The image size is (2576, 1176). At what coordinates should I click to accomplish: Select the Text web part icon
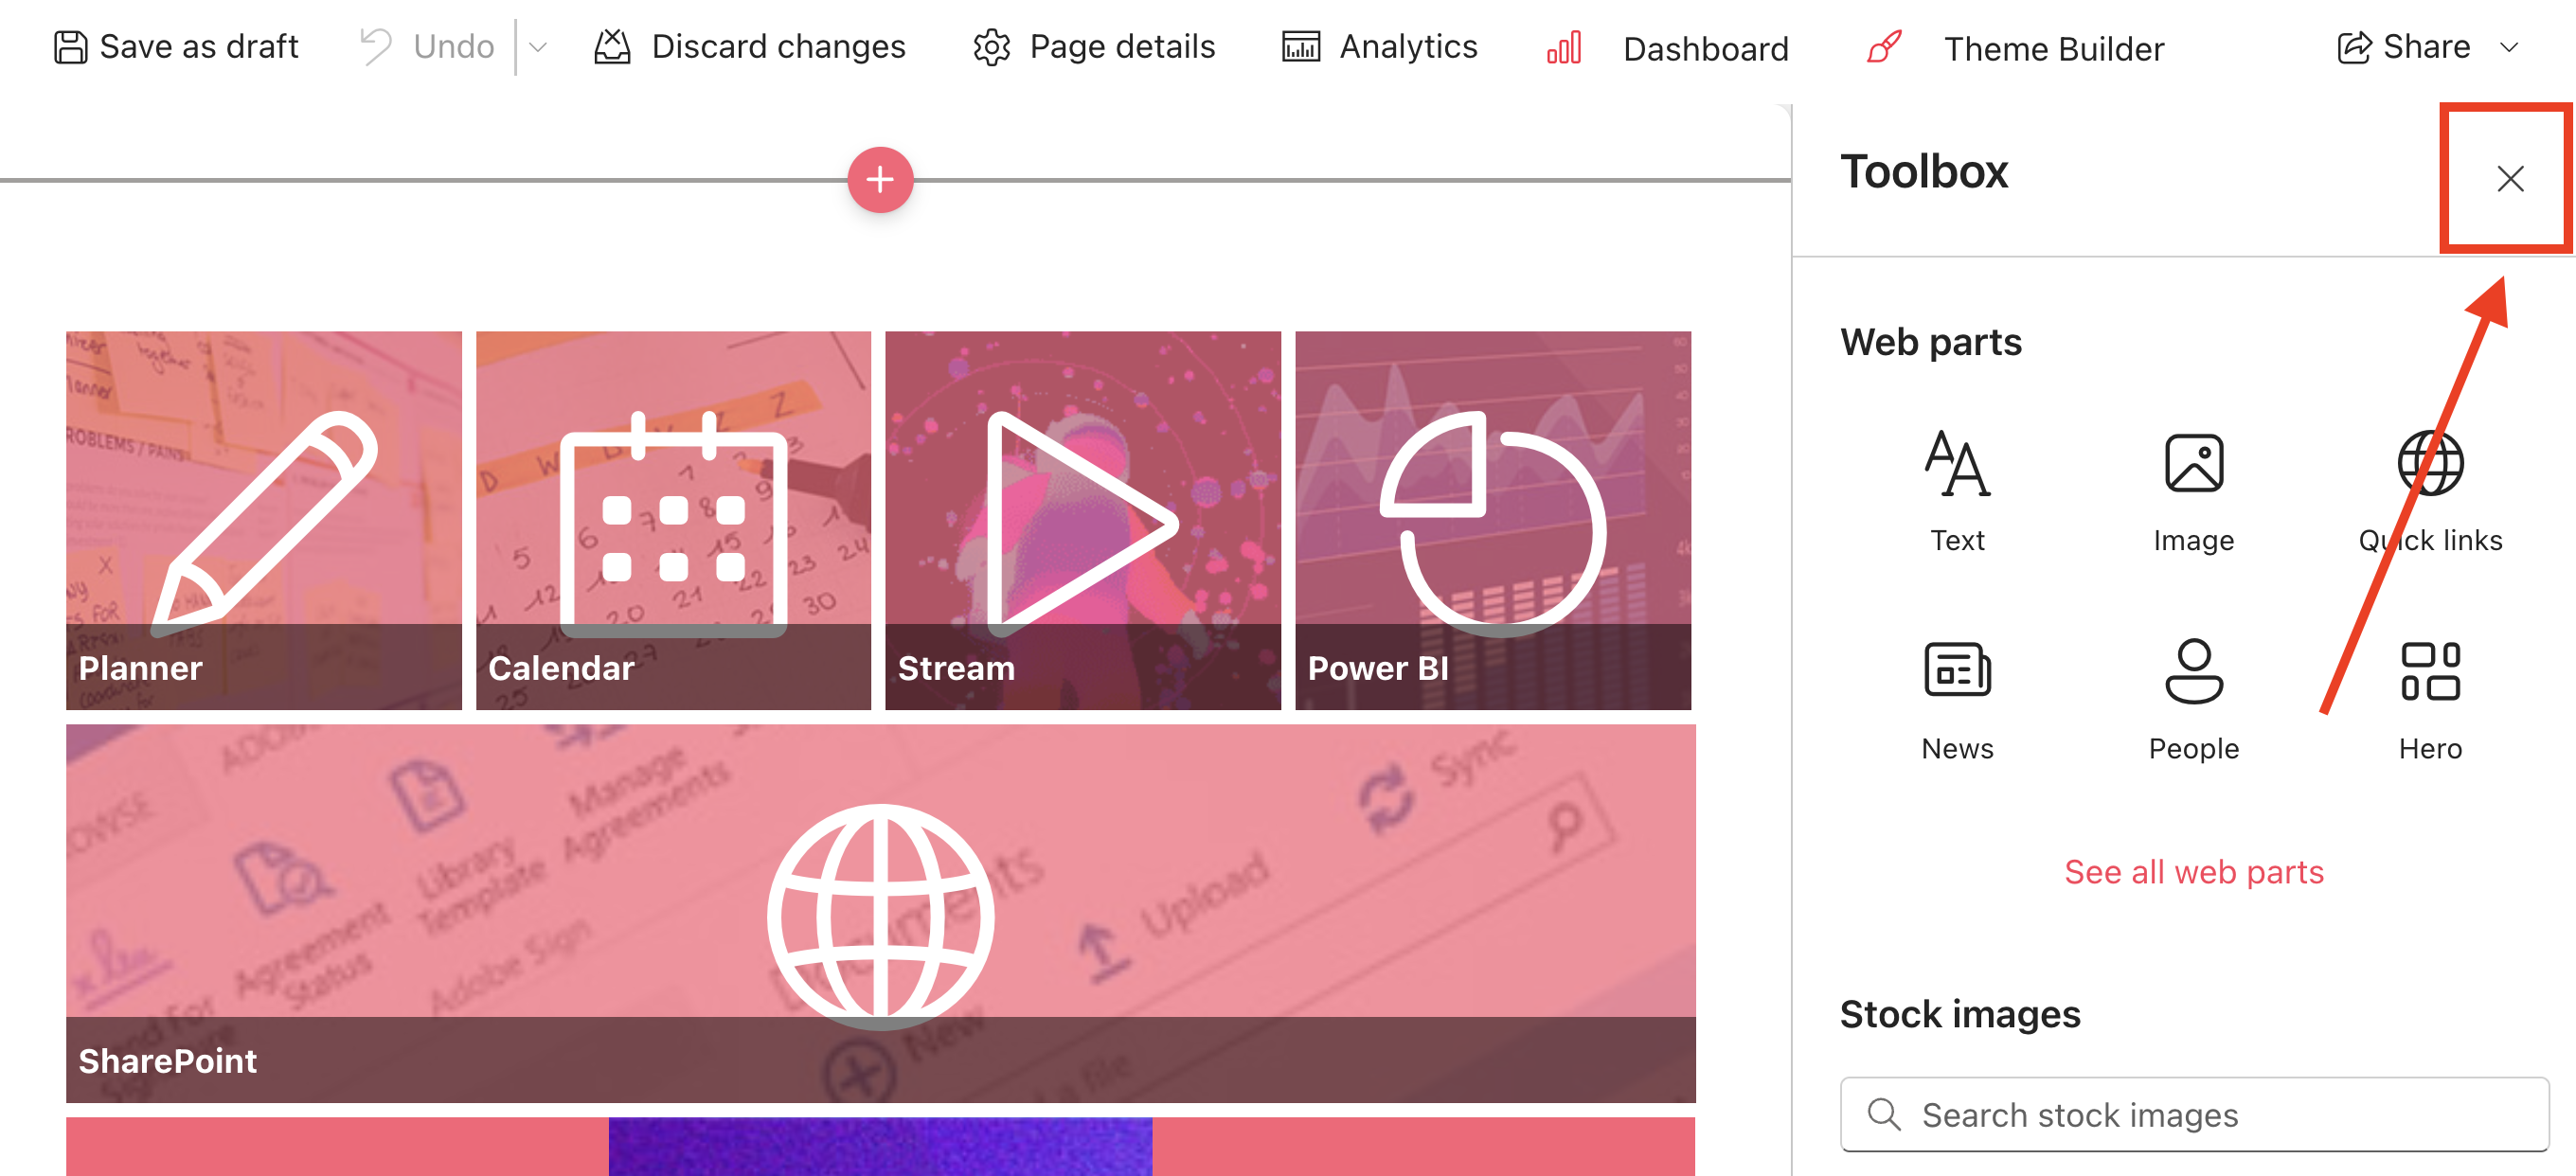[1956, 463]
